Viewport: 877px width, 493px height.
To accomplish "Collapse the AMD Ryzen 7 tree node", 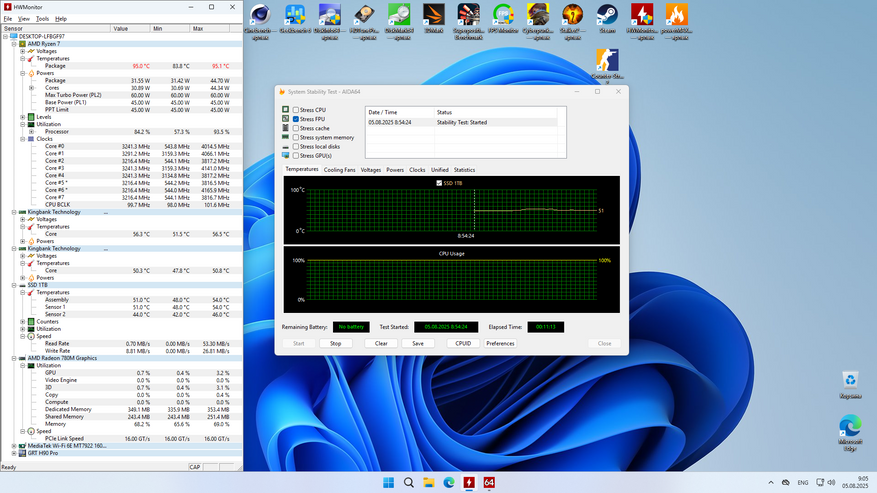I will [14, 44].
